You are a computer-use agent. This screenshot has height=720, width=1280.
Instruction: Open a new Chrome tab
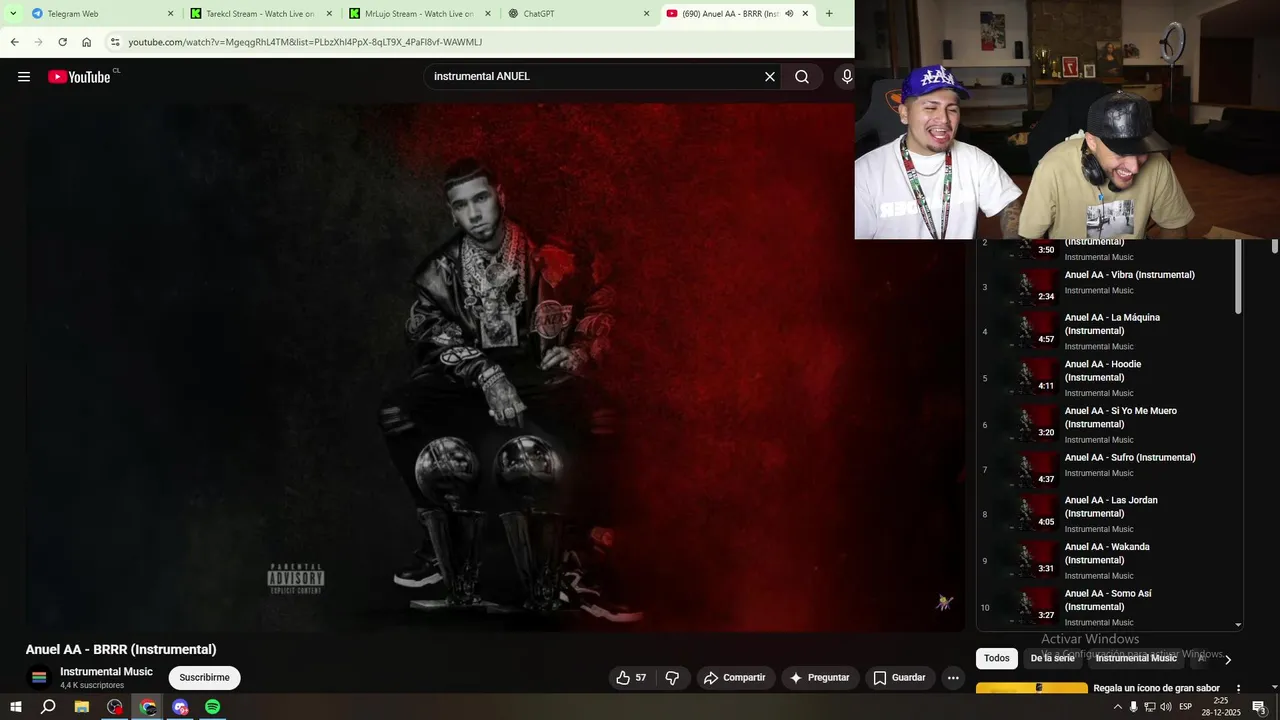click(829, 14)
